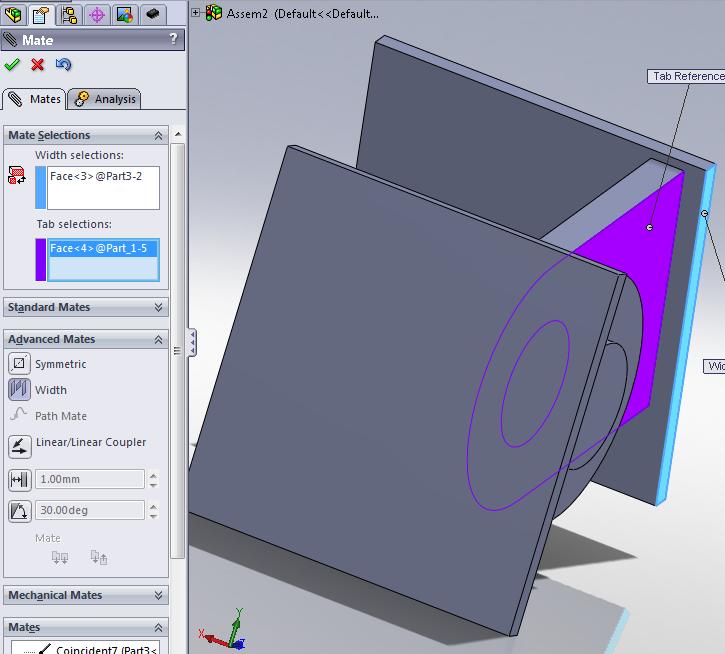Collapse the Advanced Mates section

158,339
